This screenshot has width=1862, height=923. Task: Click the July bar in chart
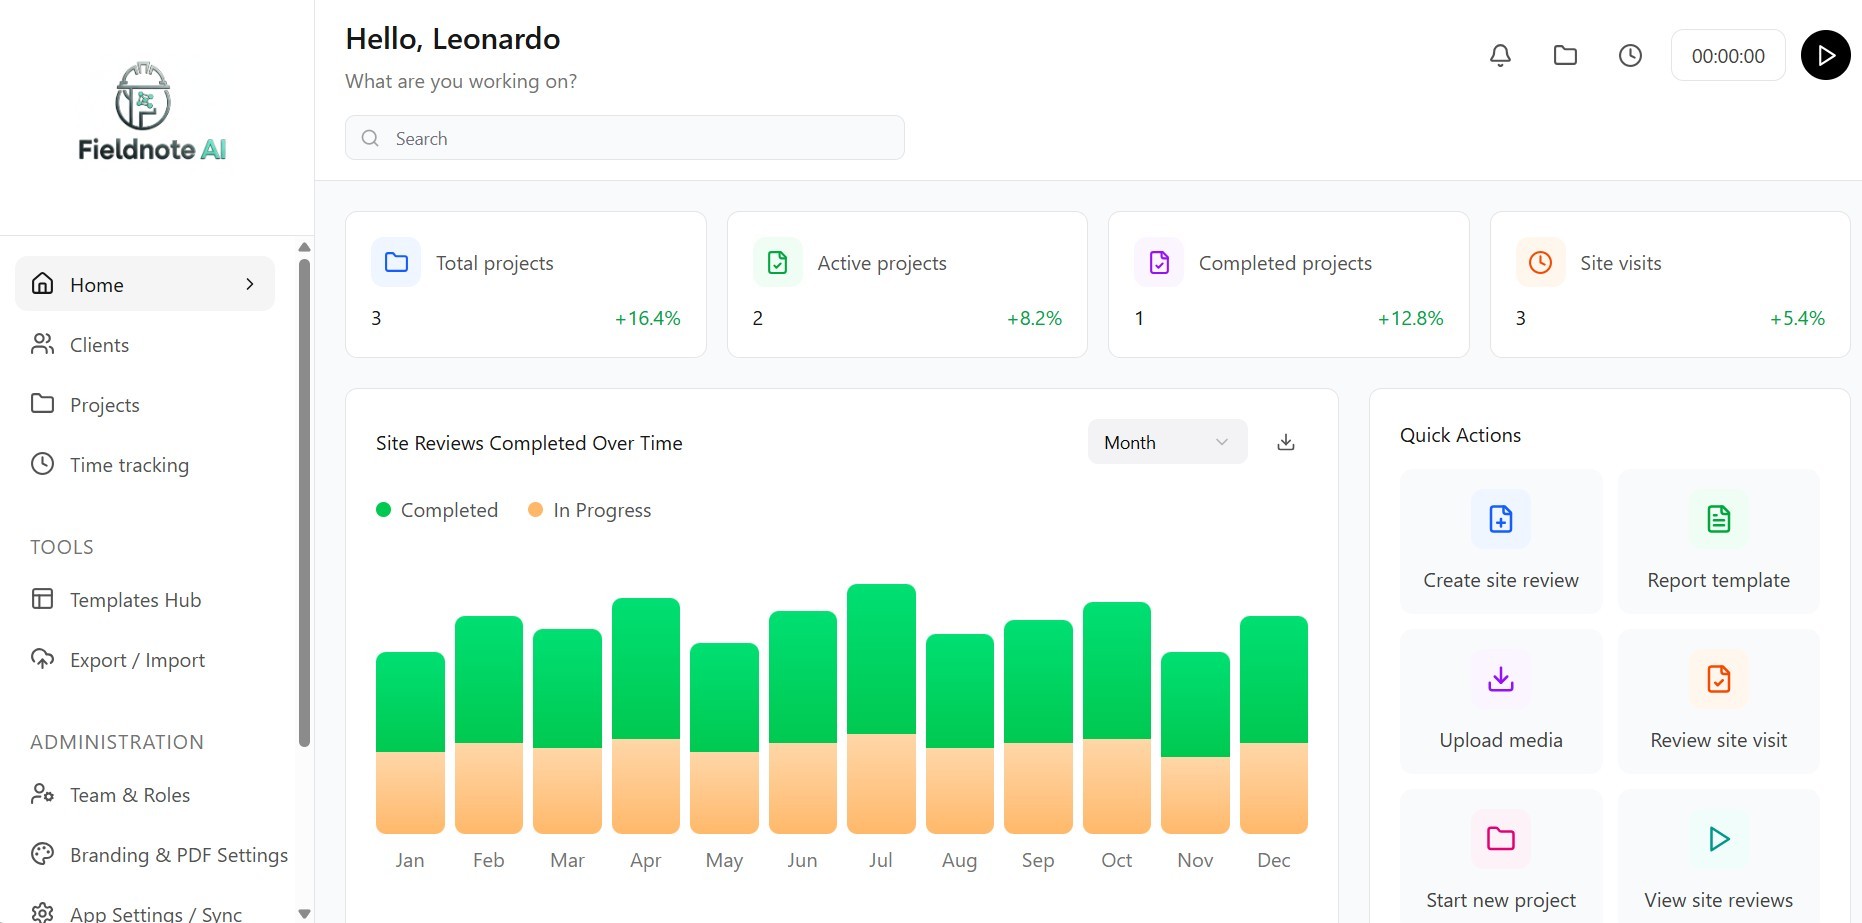coord(881,709)
